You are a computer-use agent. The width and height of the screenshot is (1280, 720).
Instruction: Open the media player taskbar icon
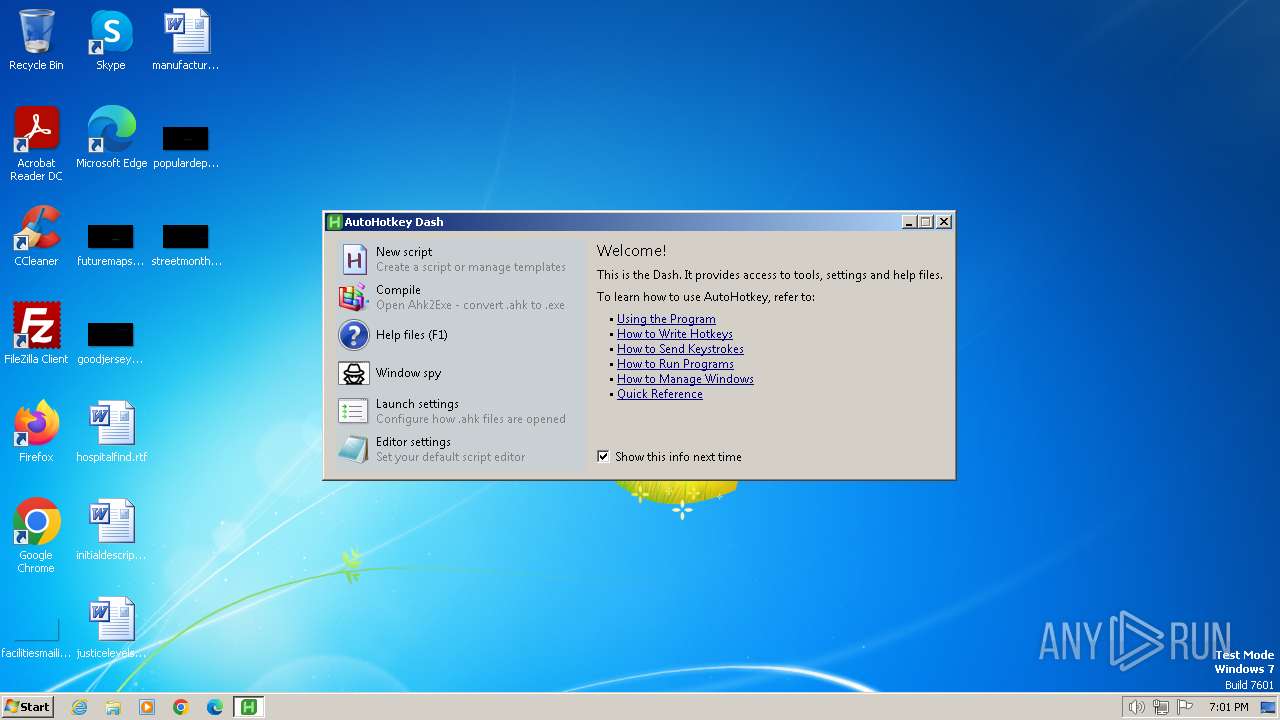tap(147, 707)
